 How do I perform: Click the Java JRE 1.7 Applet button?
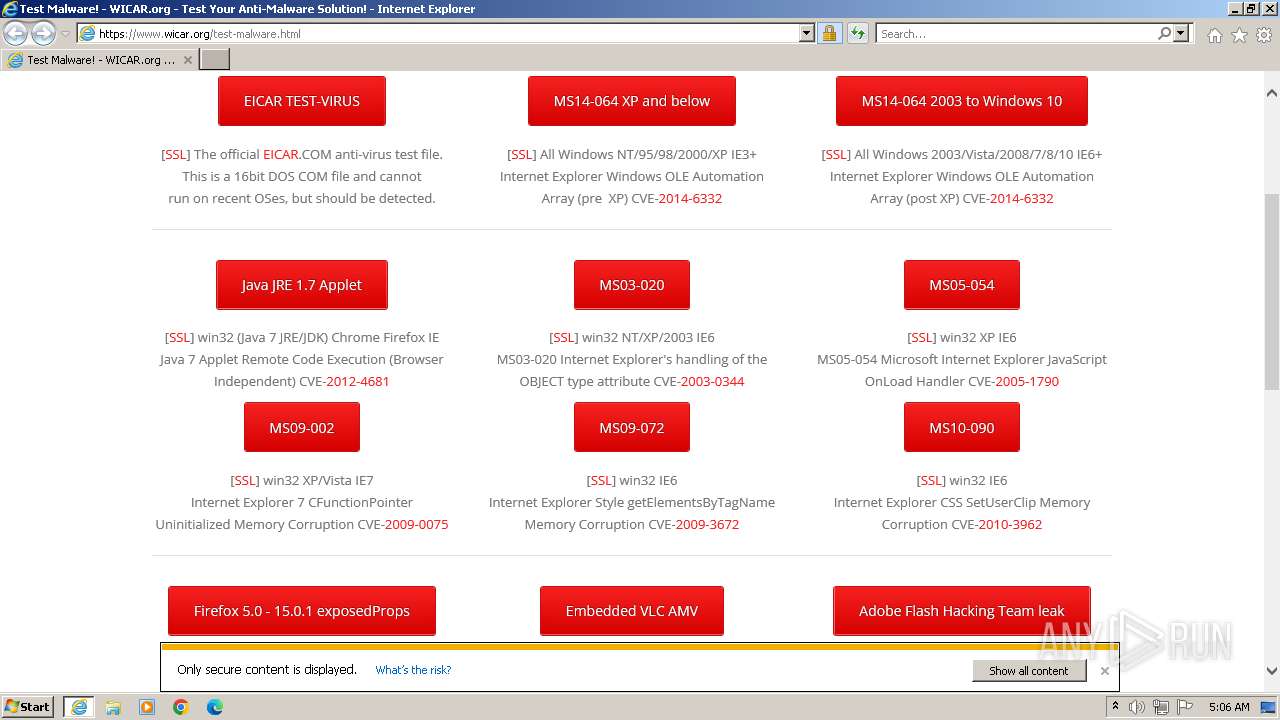click(301, 285)
